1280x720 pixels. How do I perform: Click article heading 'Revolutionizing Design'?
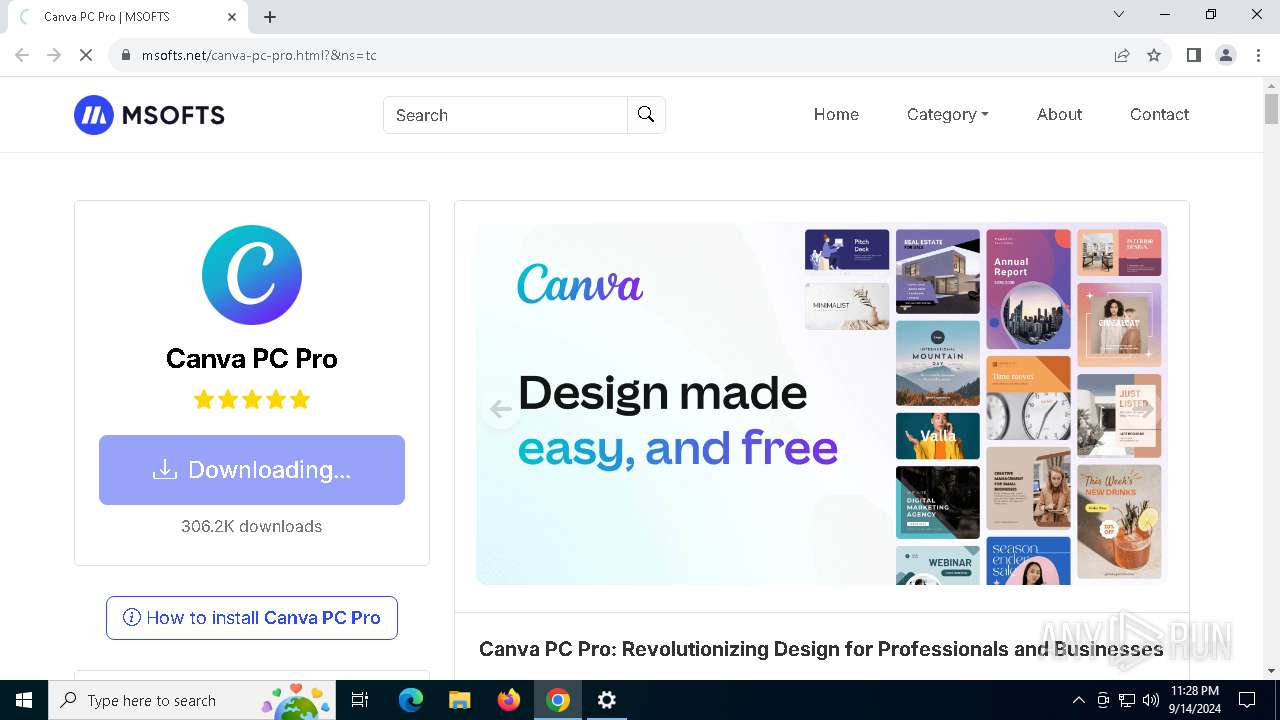[x=821, y=649]
